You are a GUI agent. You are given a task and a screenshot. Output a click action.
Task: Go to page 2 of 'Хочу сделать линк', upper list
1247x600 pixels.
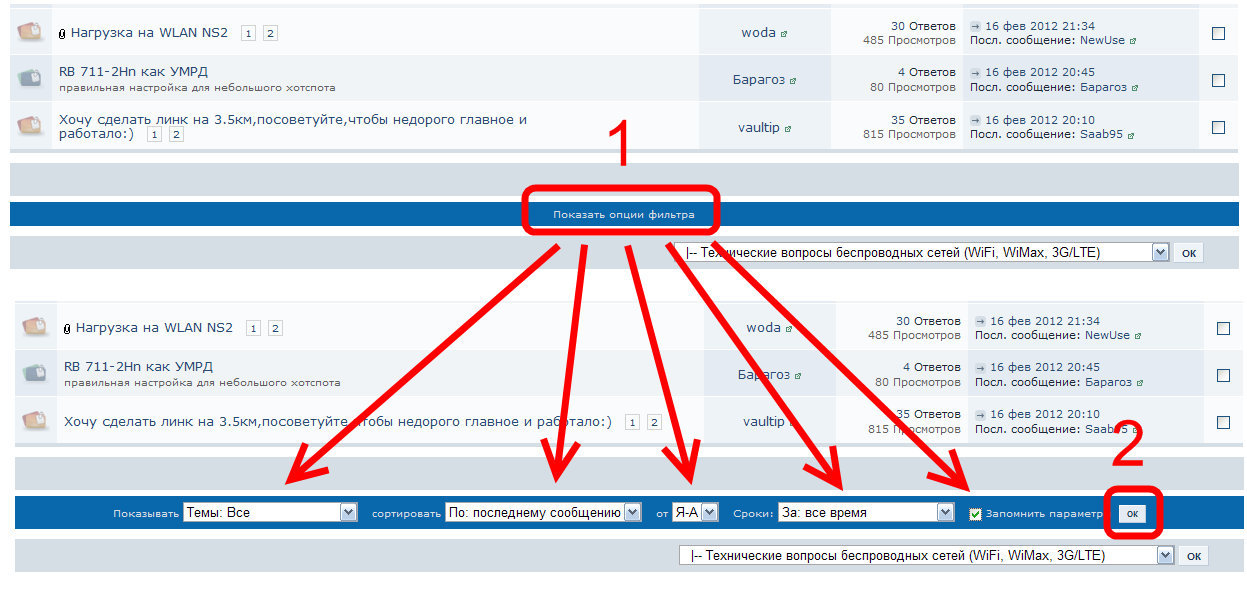pos(176,134)
